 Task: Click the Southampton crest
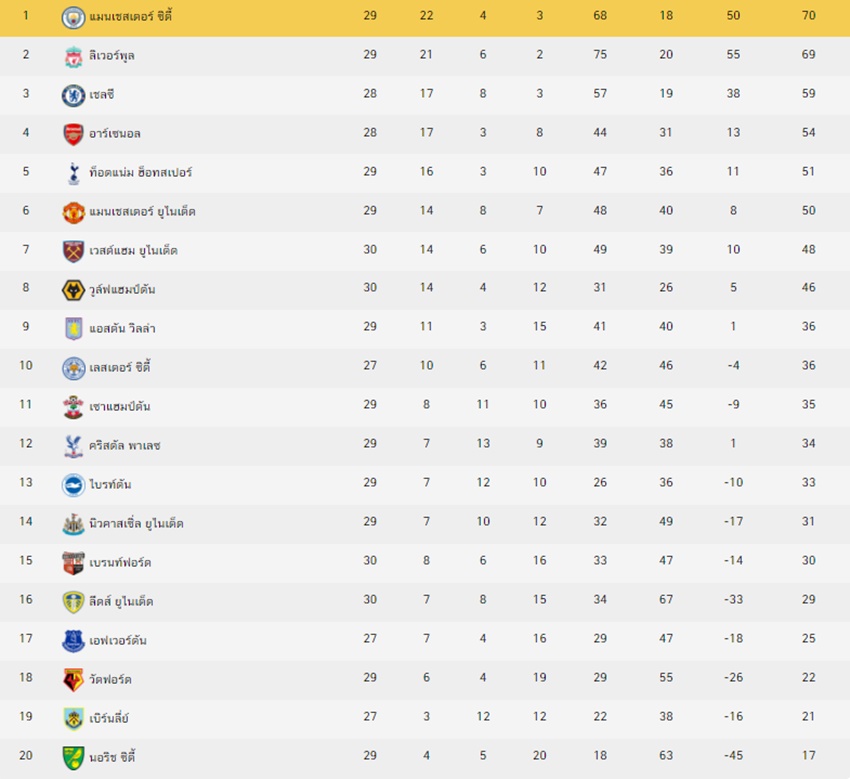(x=73, y=407)
